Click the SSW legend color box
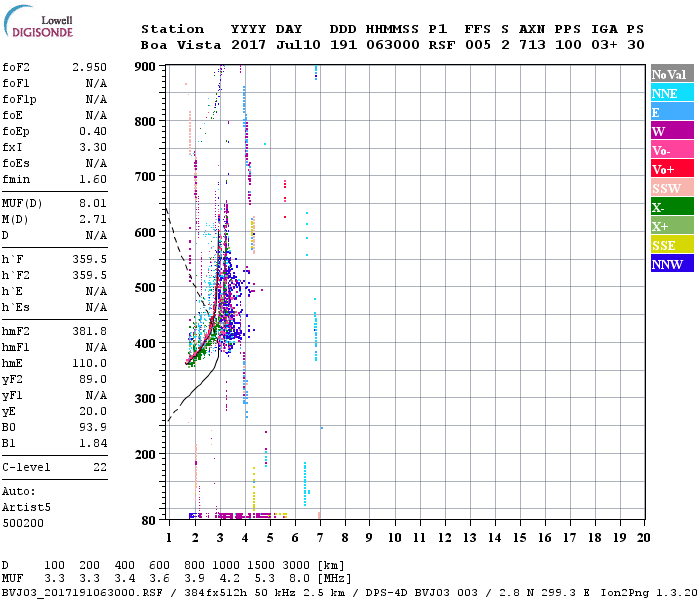The image size is (700, 600). click(669, 188)
